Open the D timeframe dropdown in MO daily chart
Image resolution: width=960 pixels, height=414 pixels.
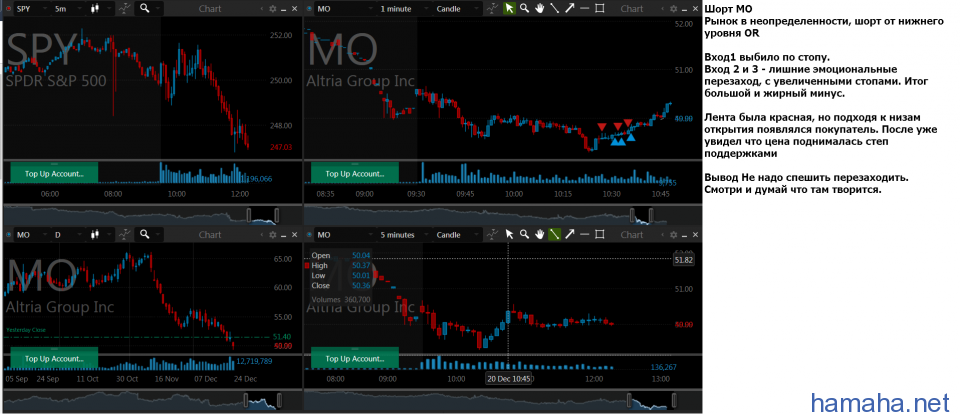(x=67, y=235)
